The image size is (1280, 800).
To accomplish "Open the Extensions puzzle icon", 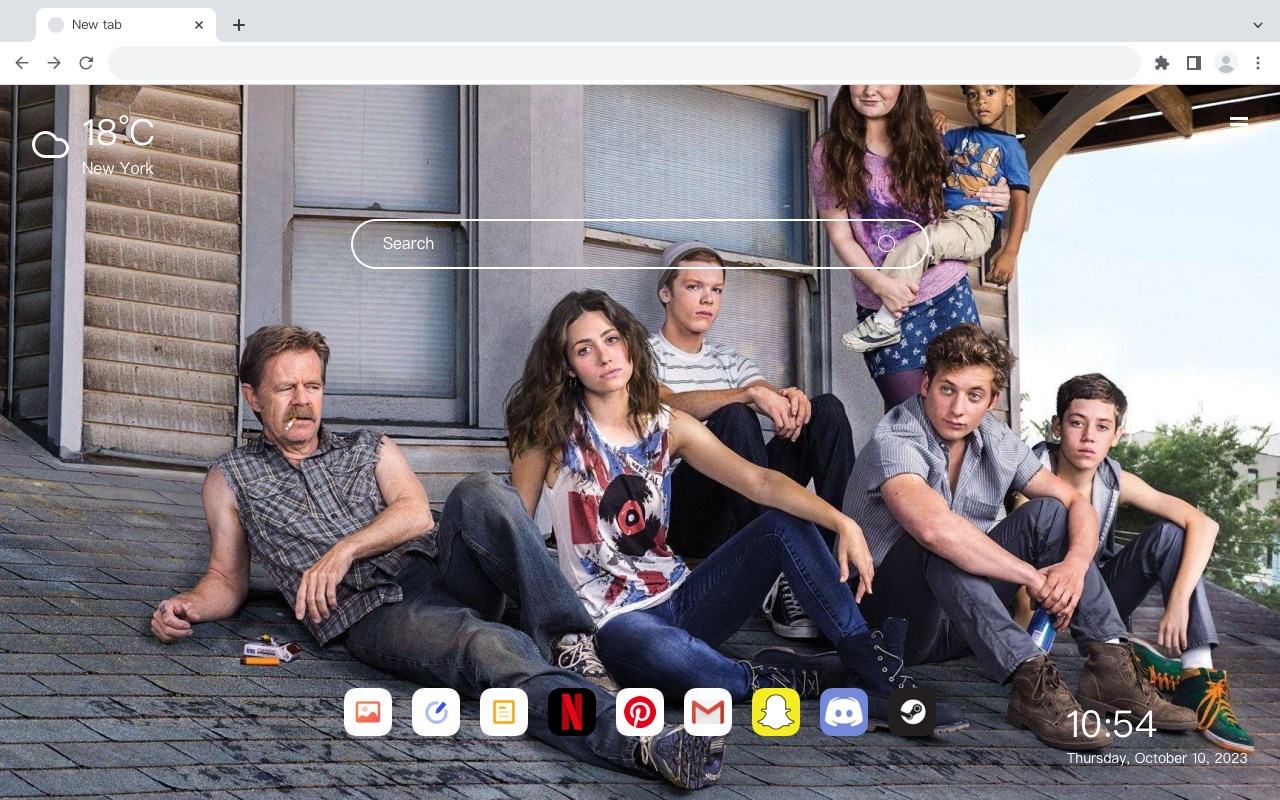I will pyautogui.click(x=1162, y=63).
